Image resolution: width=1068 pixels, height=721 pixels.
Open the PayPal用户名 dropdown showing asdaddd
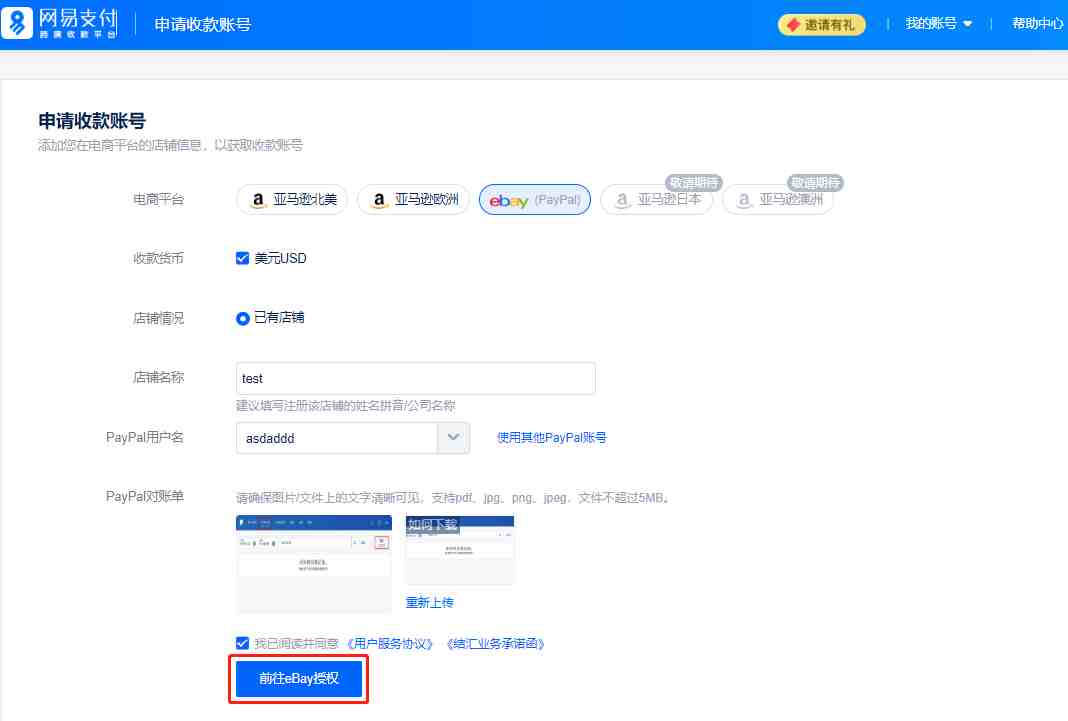point(353,438)
